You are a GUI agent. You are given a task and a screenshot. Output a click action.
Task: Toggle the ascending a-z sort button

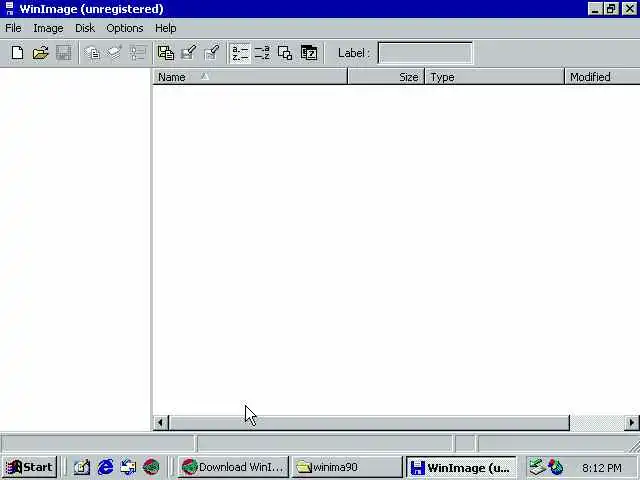[240, 53]
